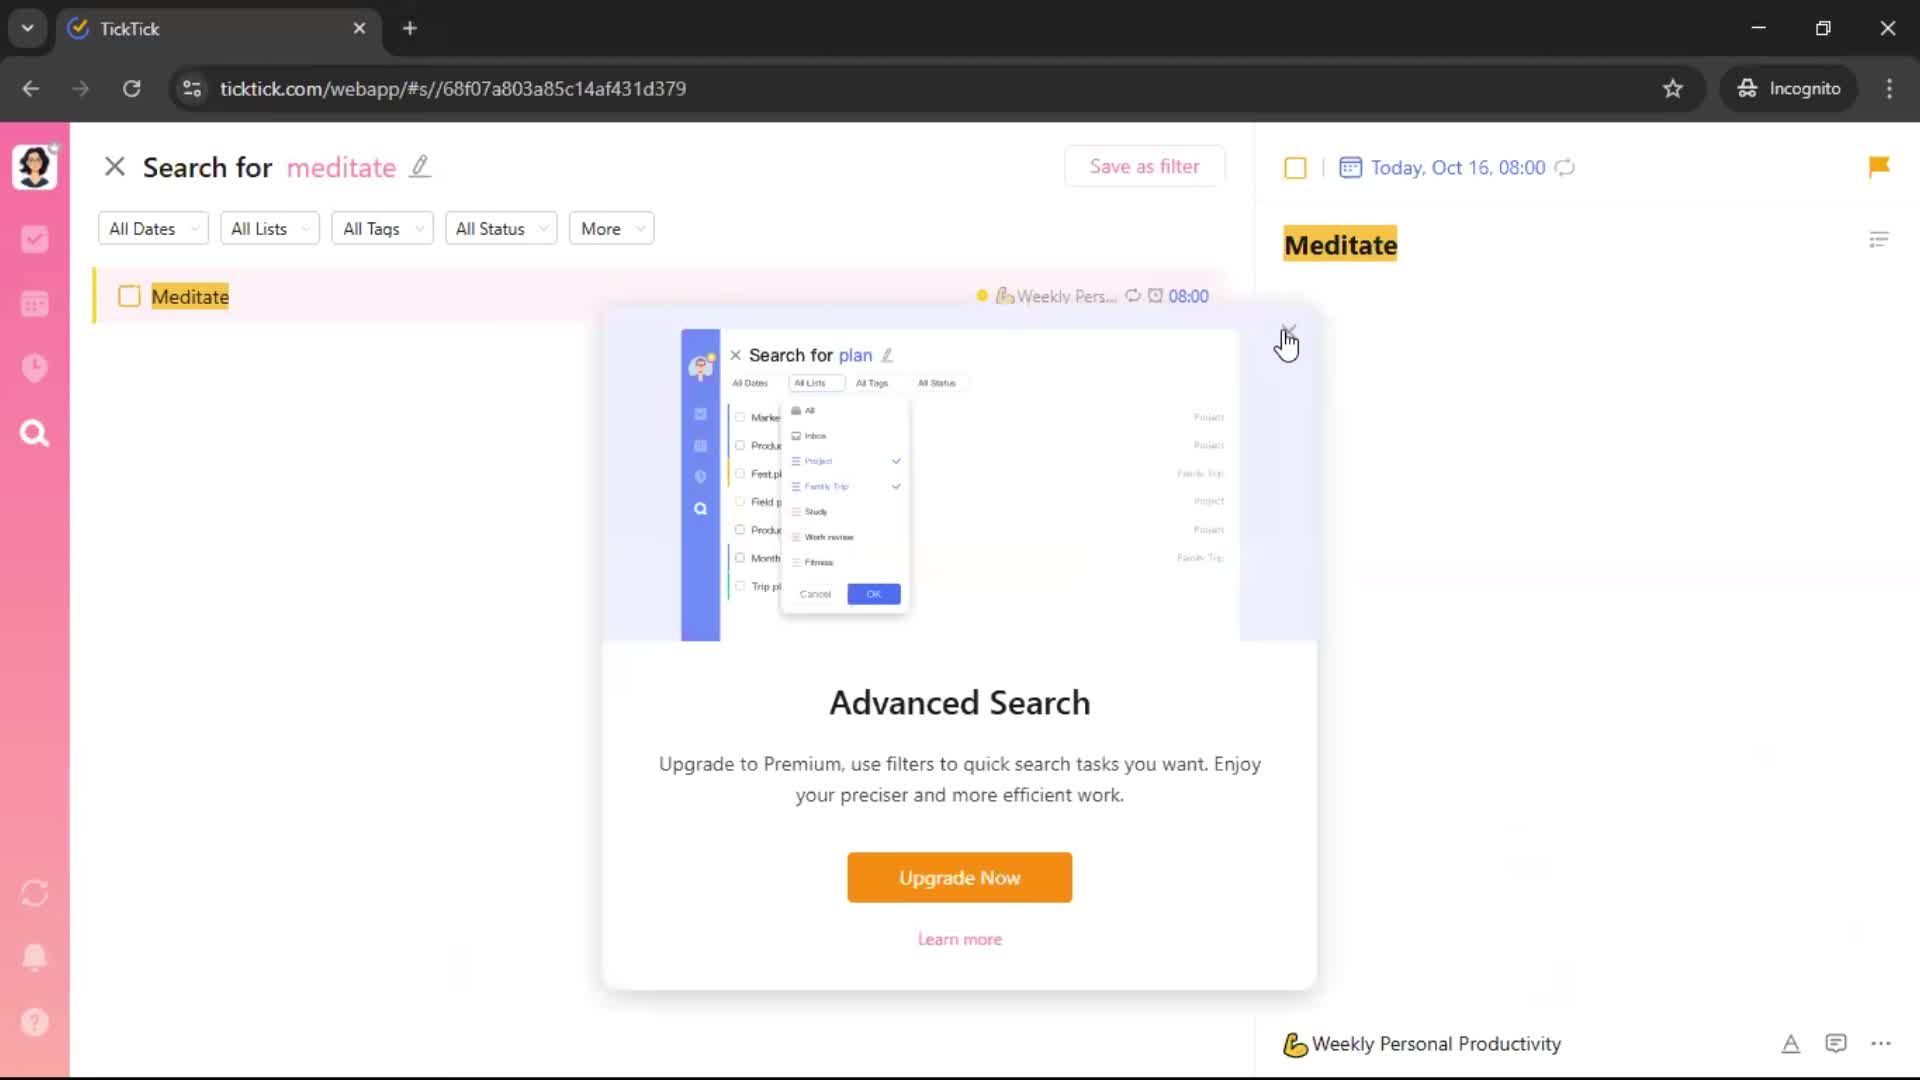Follow the Learn more link
This screenshot has width=1920, height=1080.
959,939
